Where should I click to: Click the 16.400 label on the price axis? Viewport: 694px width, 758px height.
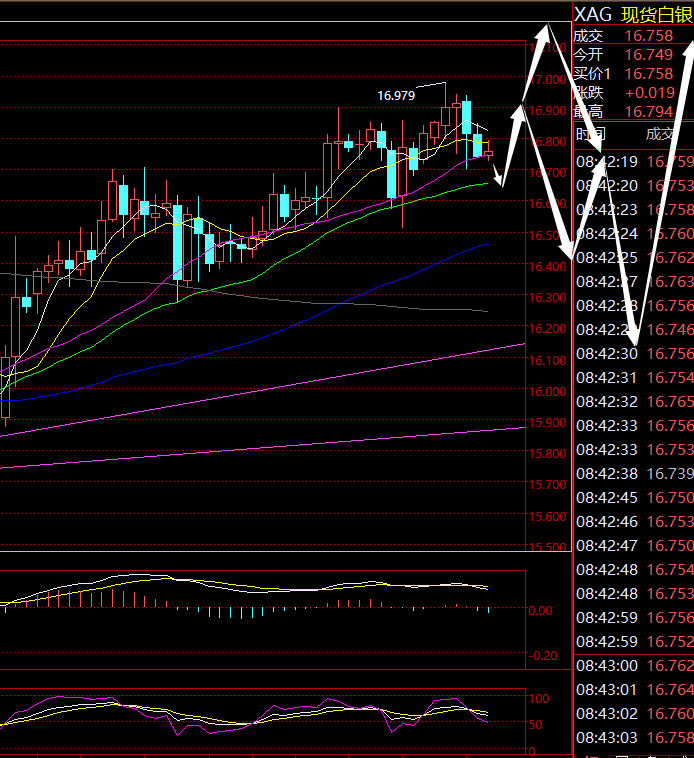(x=548, y=266)
